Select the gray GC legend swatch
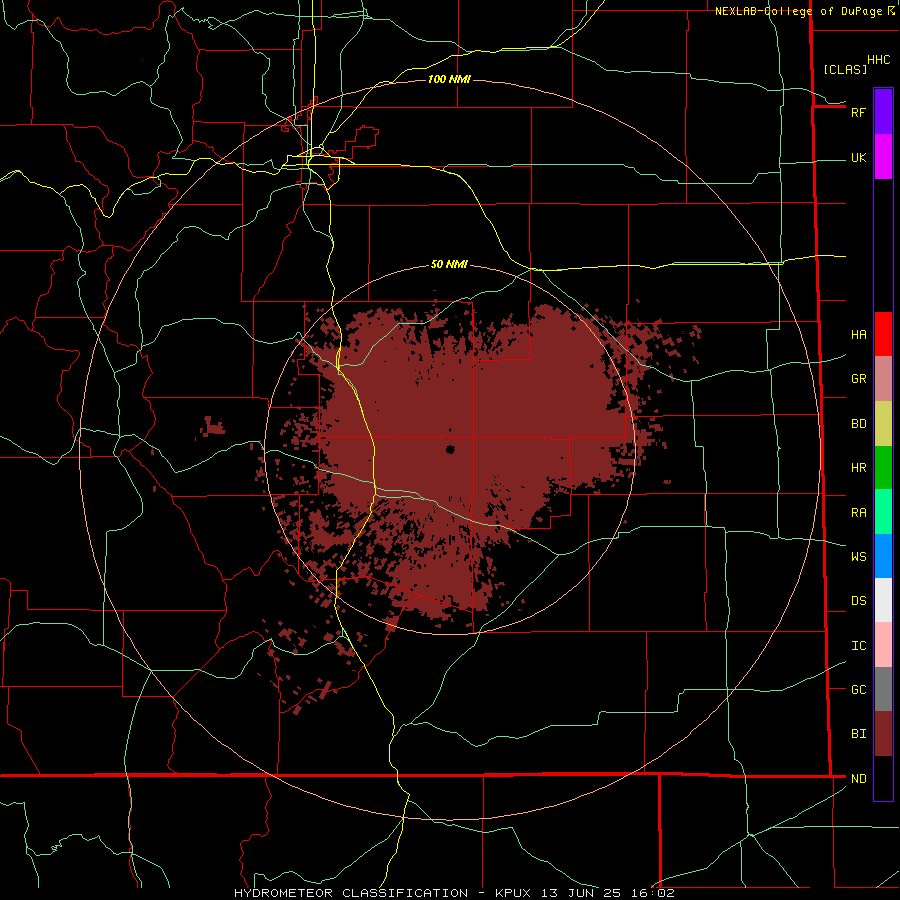The image size is (900, 900). coord(883,689)
